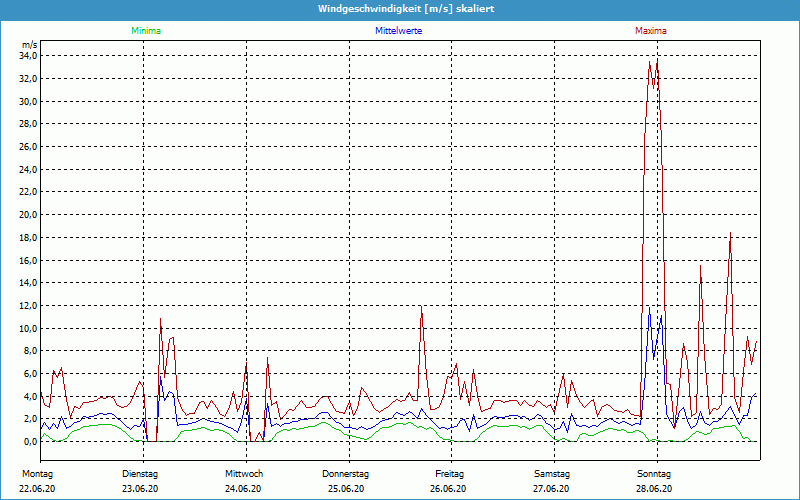
Task: Click the 2,0 y-axis value
Action: [x=31, y=419]
